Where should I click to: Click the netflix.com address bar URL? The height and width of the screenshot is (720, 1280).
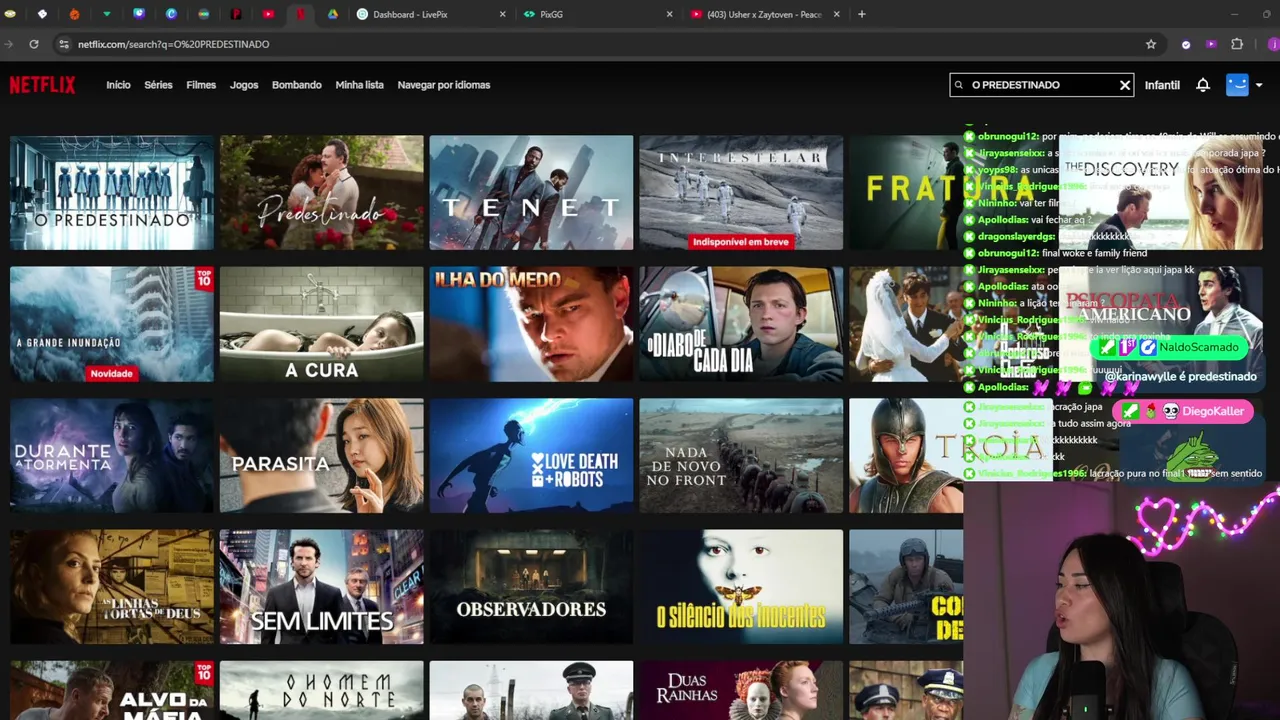tap(174, 44)
